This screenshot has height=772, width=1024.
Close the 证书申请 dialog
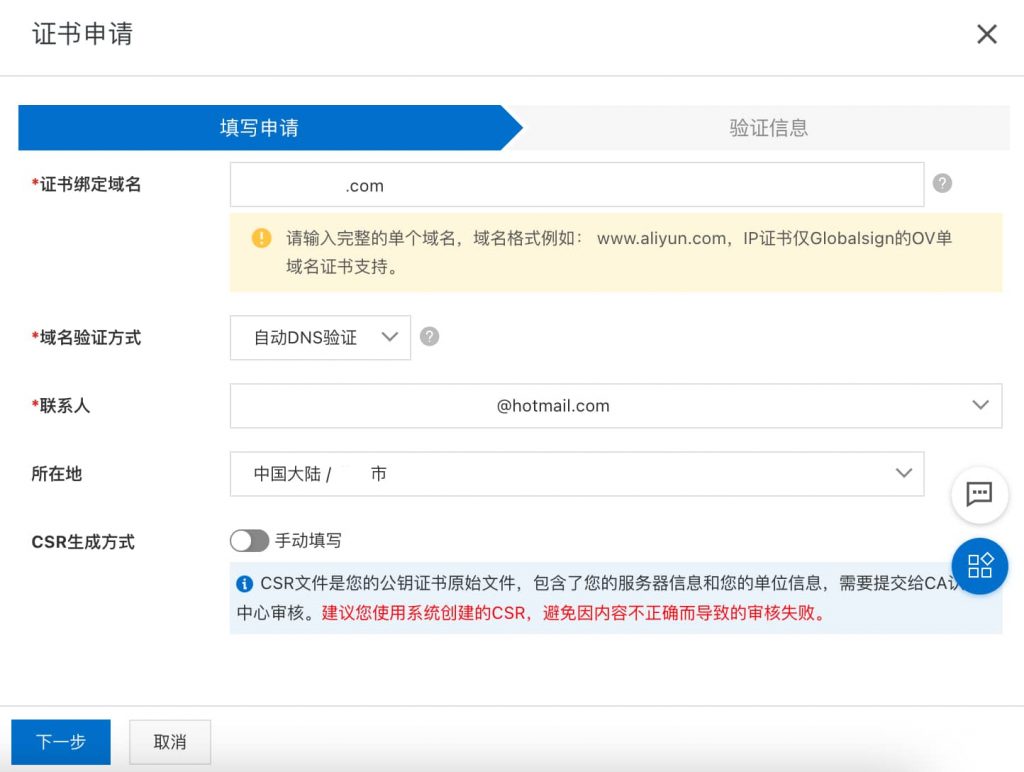point(986,33)
